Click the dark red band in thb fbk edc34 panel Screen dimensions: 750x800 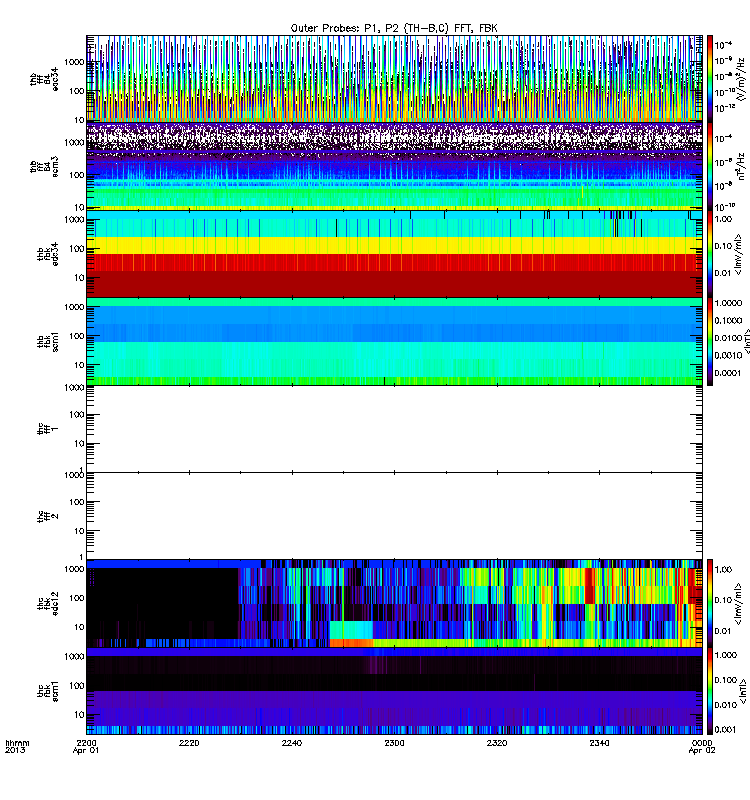[394, 284]
